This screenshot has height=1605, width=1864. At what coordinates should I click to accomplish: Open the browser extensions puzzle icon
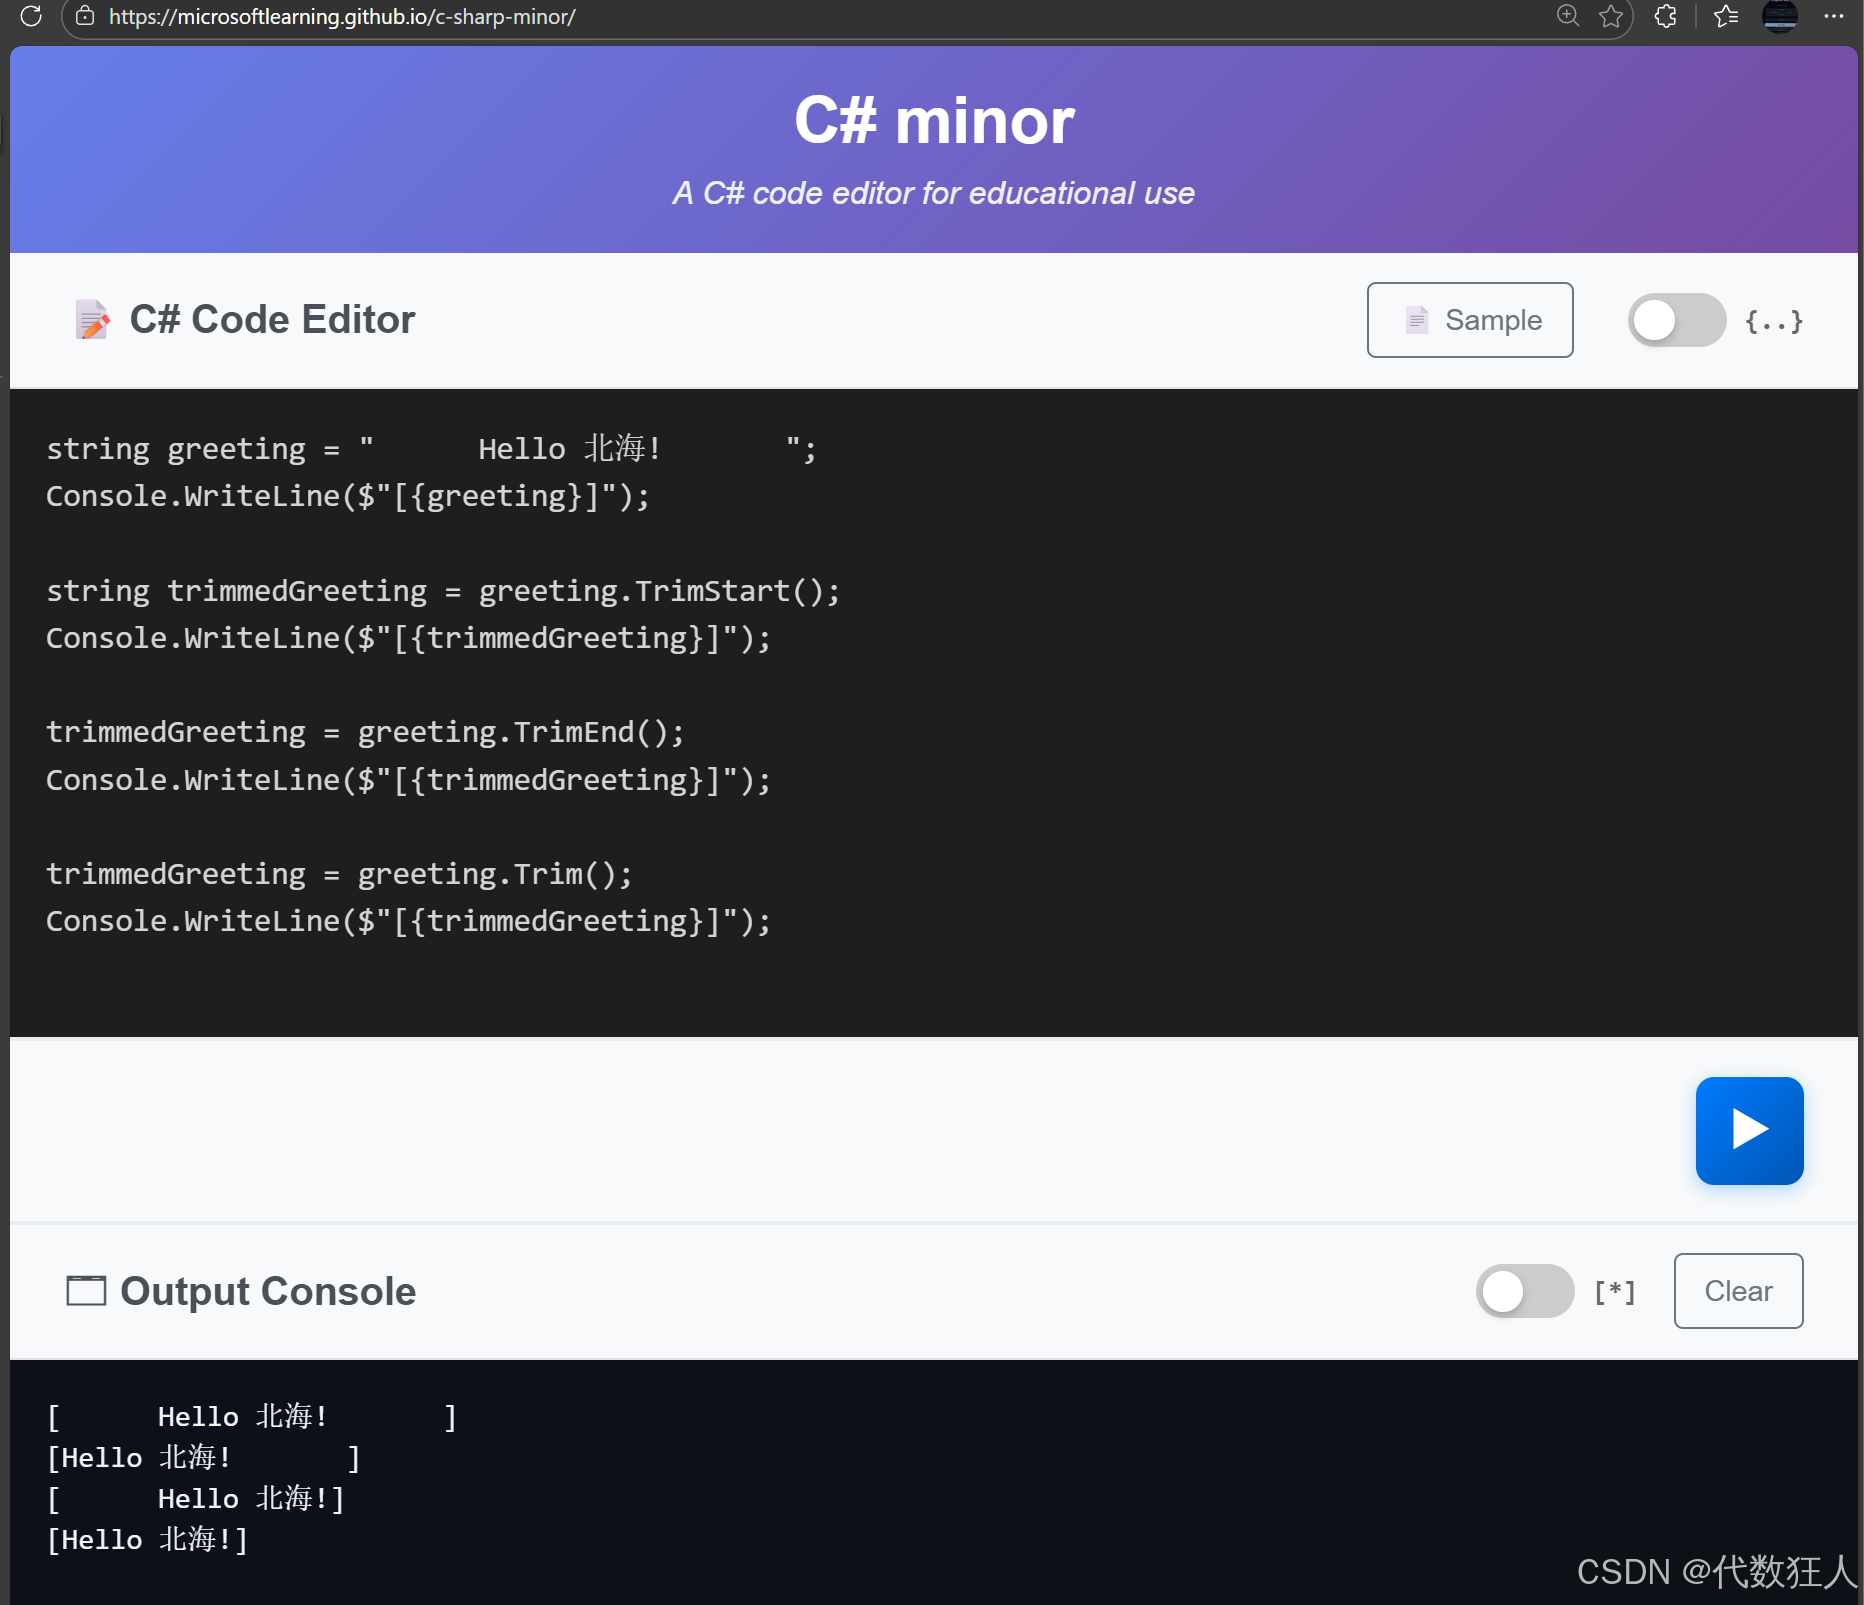tap(1665, 16)
